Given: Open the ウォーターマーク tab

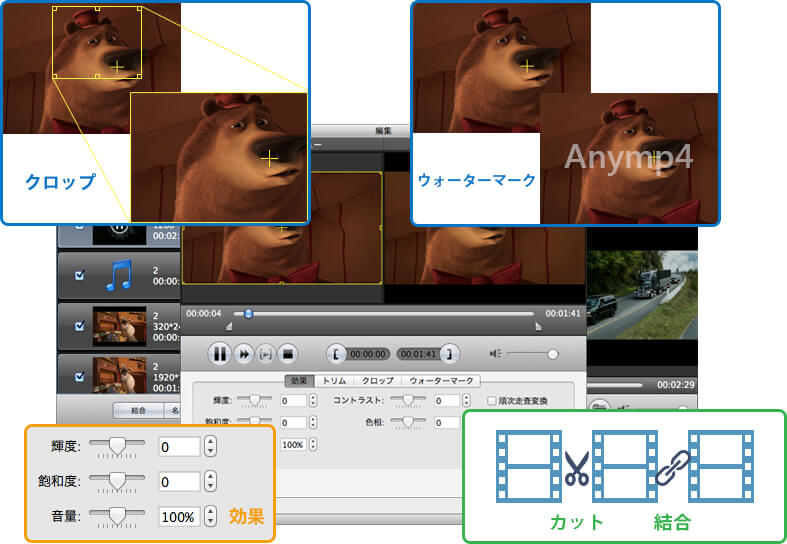Looking at the screenshot, I should [x=441, y=381].
